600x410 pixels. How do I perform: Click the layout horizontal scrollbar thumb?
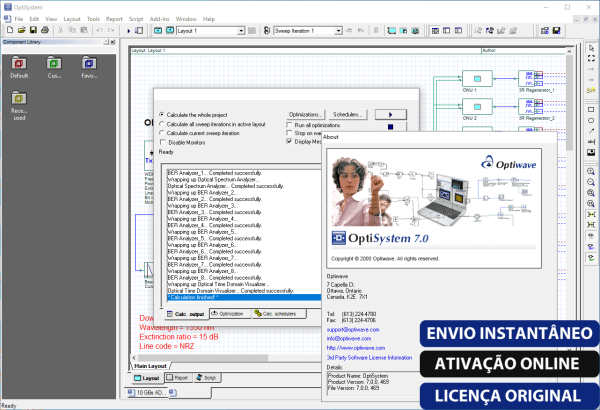tap(203, 358)
